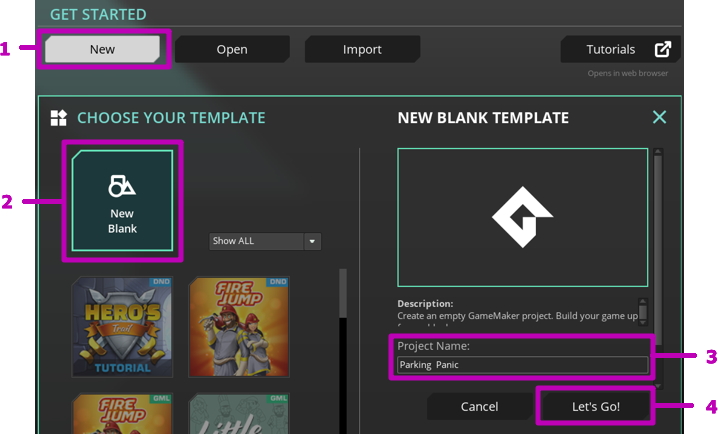Click the Project Name input field

tap(522, 365)
